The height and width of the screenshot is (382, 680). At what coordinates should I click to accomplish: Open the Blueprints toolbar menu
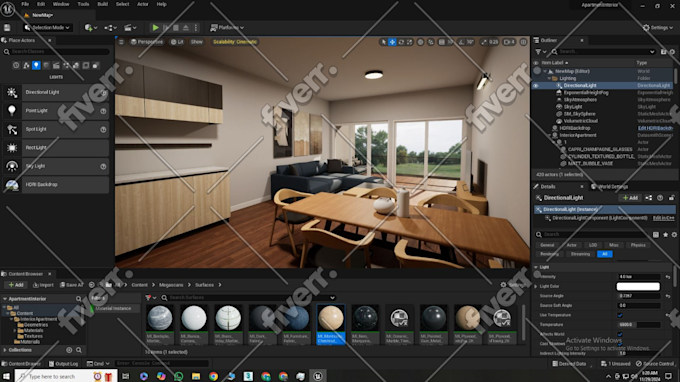click(x=110, y=28)
